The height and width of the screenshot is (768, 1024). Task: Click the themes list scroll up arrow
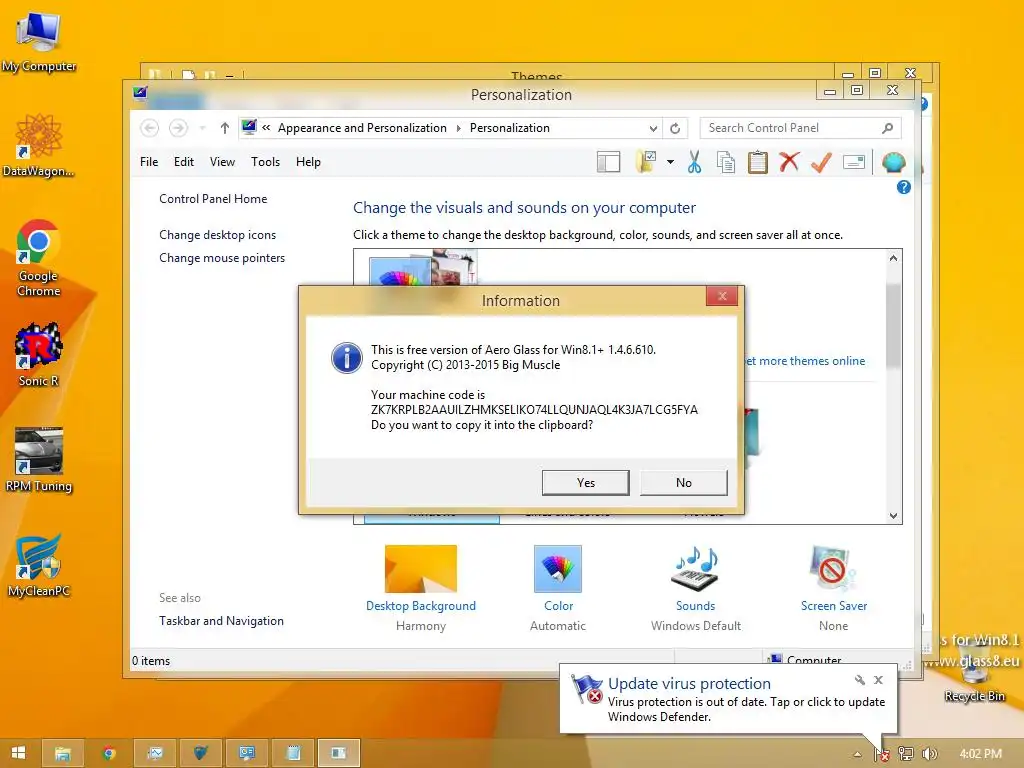click(893, 258)
